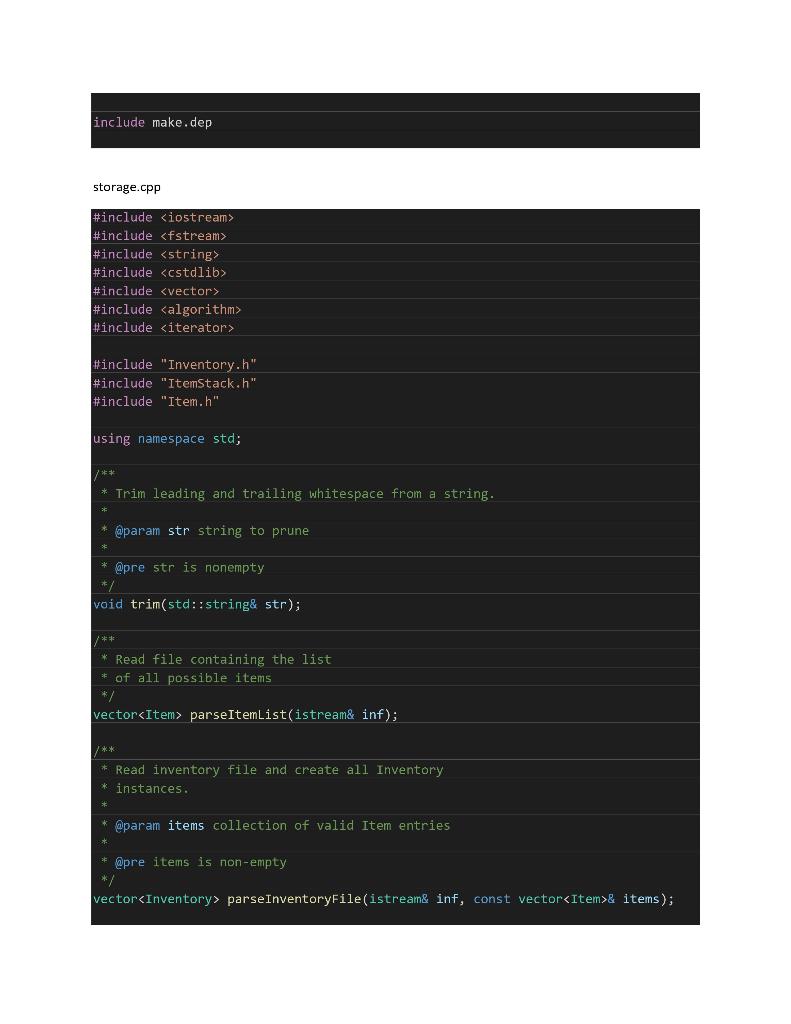The image size is (791, 1024).
Task: Click the '@param str string to prune' comment
Action: pyautogui.click(x=204, y=530)
